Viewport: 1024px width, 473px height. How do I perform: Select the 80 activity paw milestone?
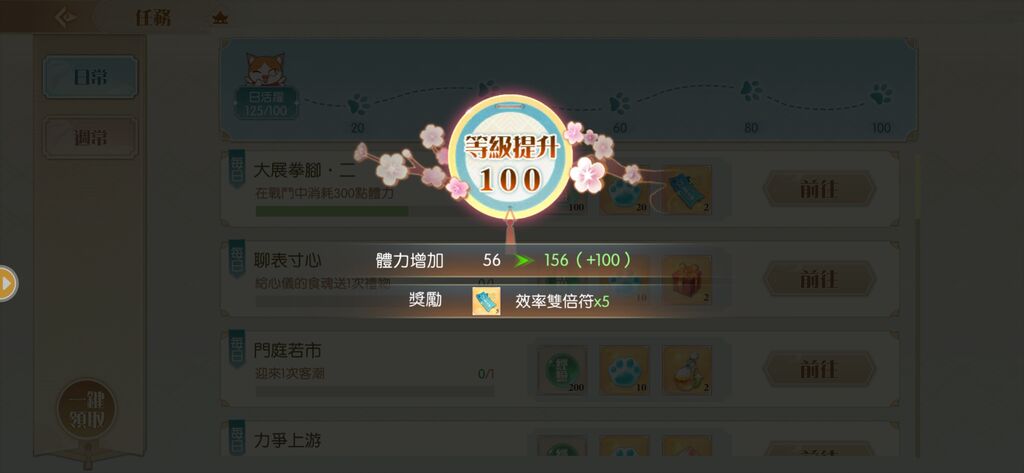click(751, 91)
